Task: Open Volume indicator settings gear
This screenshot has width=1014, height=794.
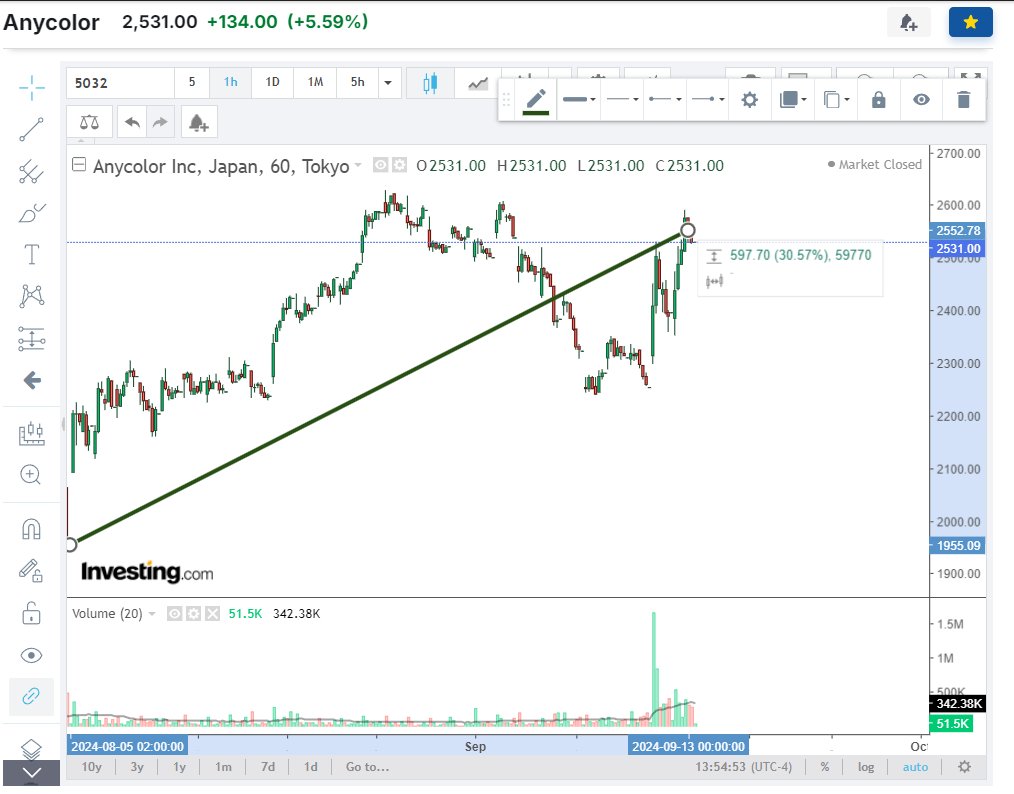Action: point(193,614)
